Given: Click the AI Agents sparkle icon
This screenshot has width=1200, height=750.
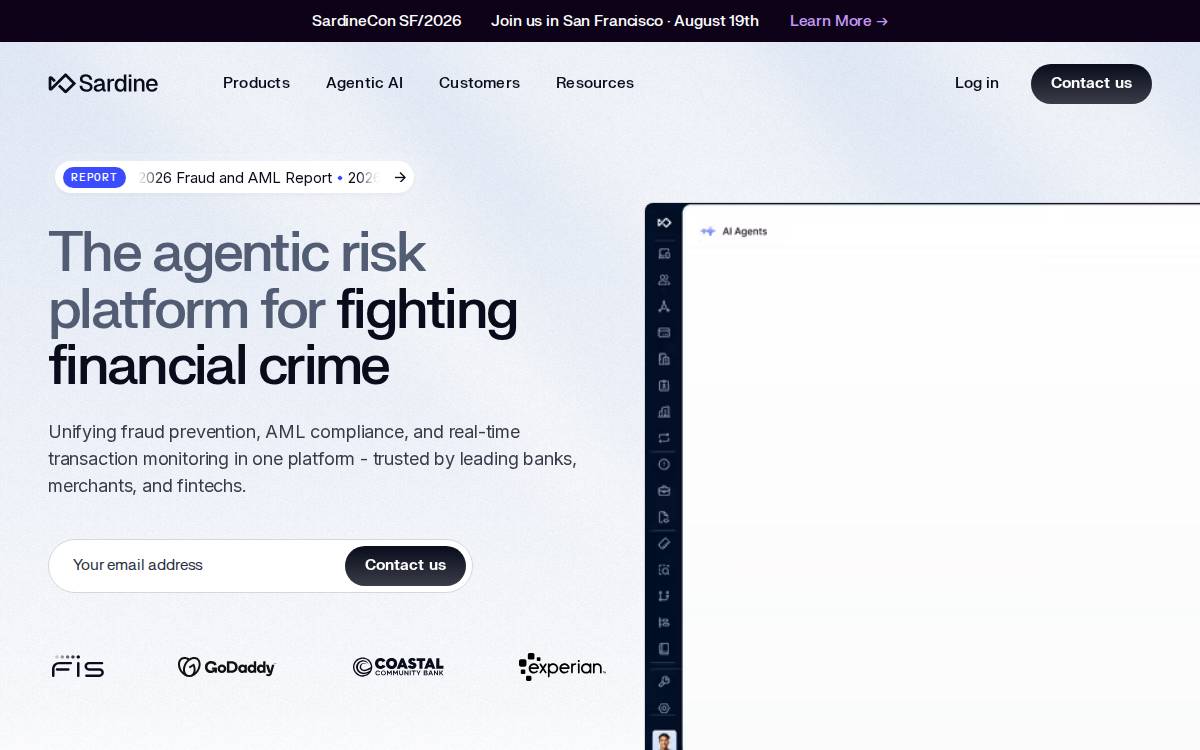Looking at the screenshot, I should (x=708, y=231).
